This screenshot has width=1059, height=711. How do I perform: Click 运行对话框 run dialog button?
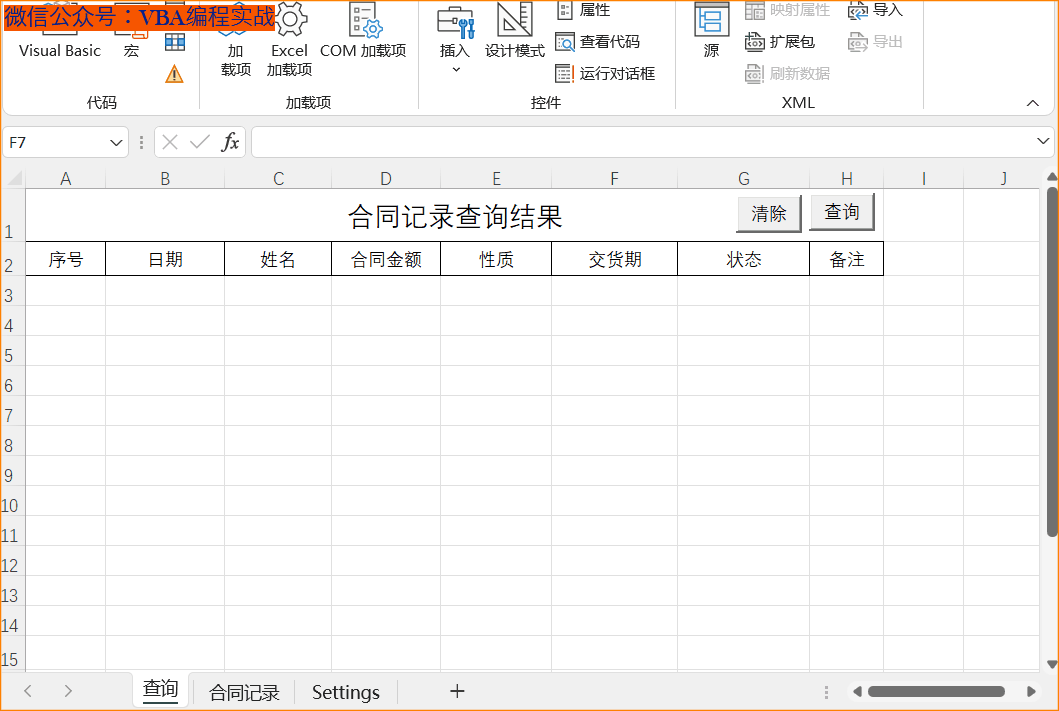605,73
